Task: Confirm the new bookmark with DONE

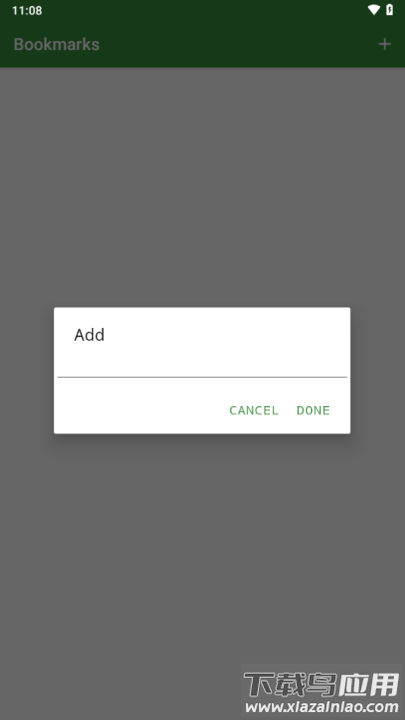Action: tap(313, 410)
